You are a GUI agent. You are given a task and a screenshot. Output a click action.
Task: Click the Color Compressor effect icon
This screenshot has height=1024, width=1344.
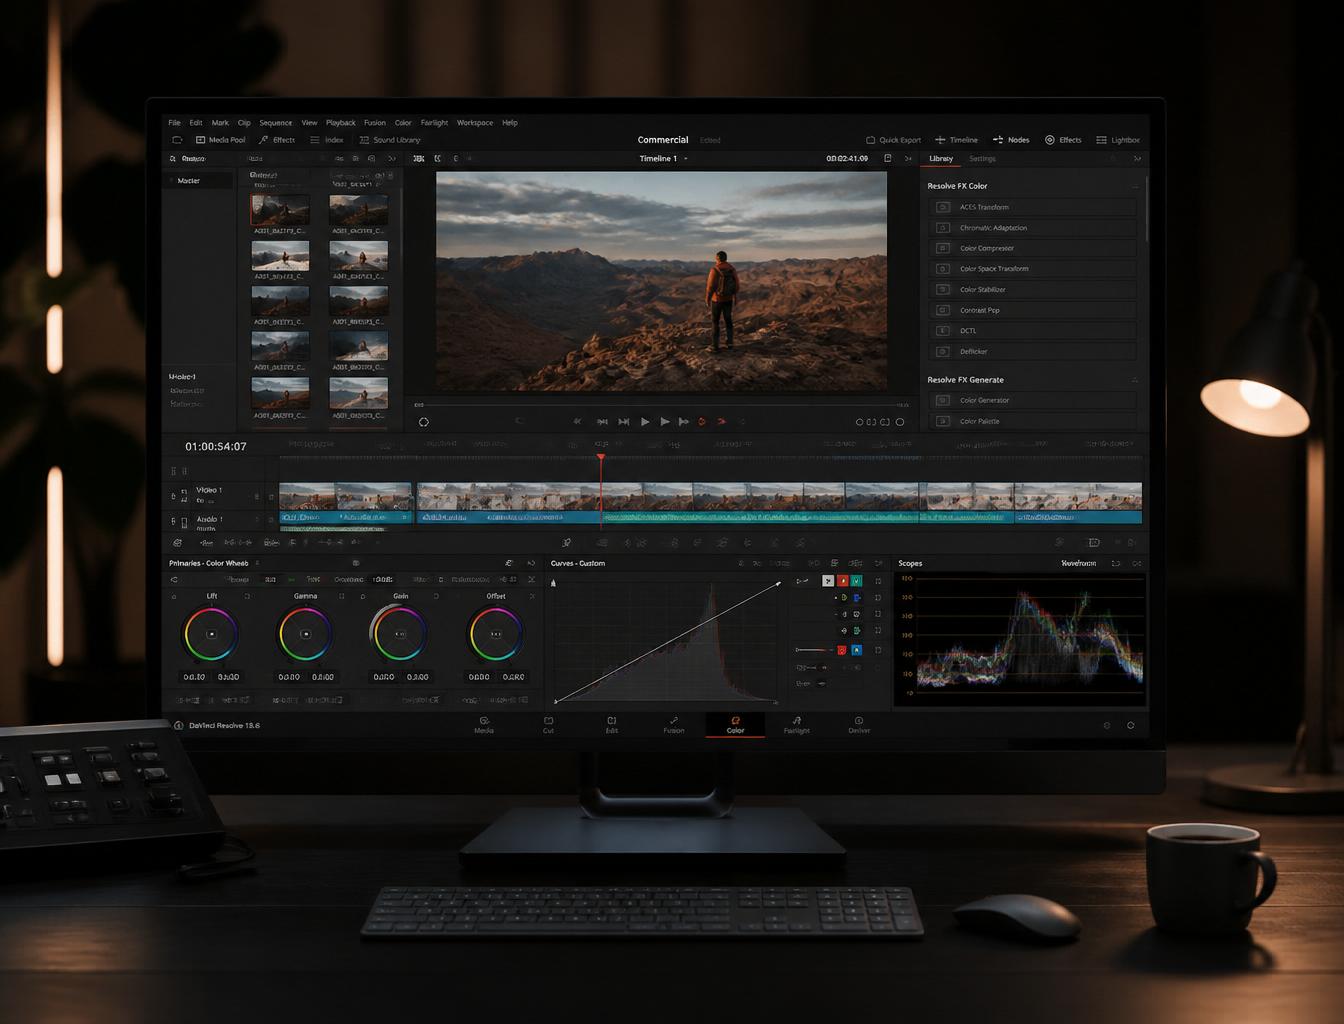click(x=942, y=248)
